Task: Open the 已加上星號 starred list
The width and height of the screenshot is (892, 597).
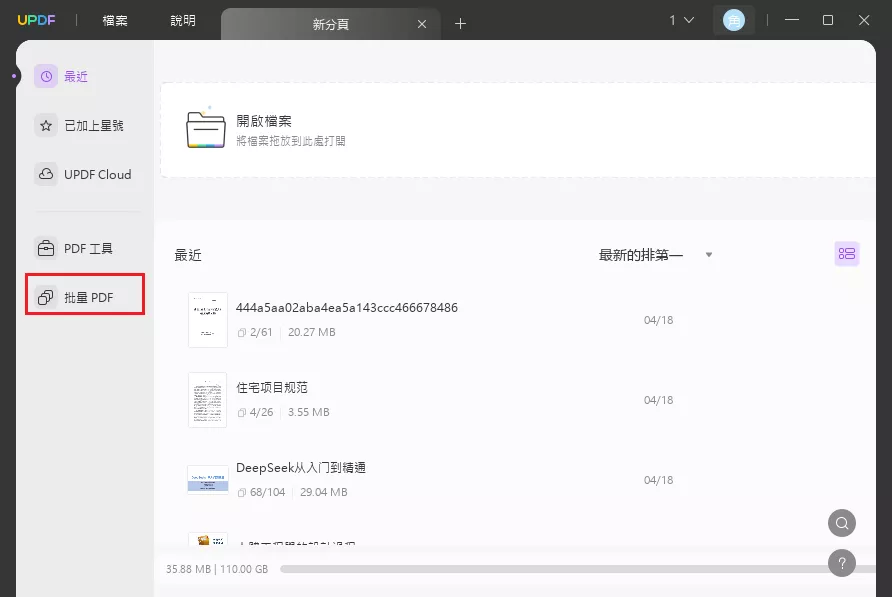Action: (x=79, y=125)
